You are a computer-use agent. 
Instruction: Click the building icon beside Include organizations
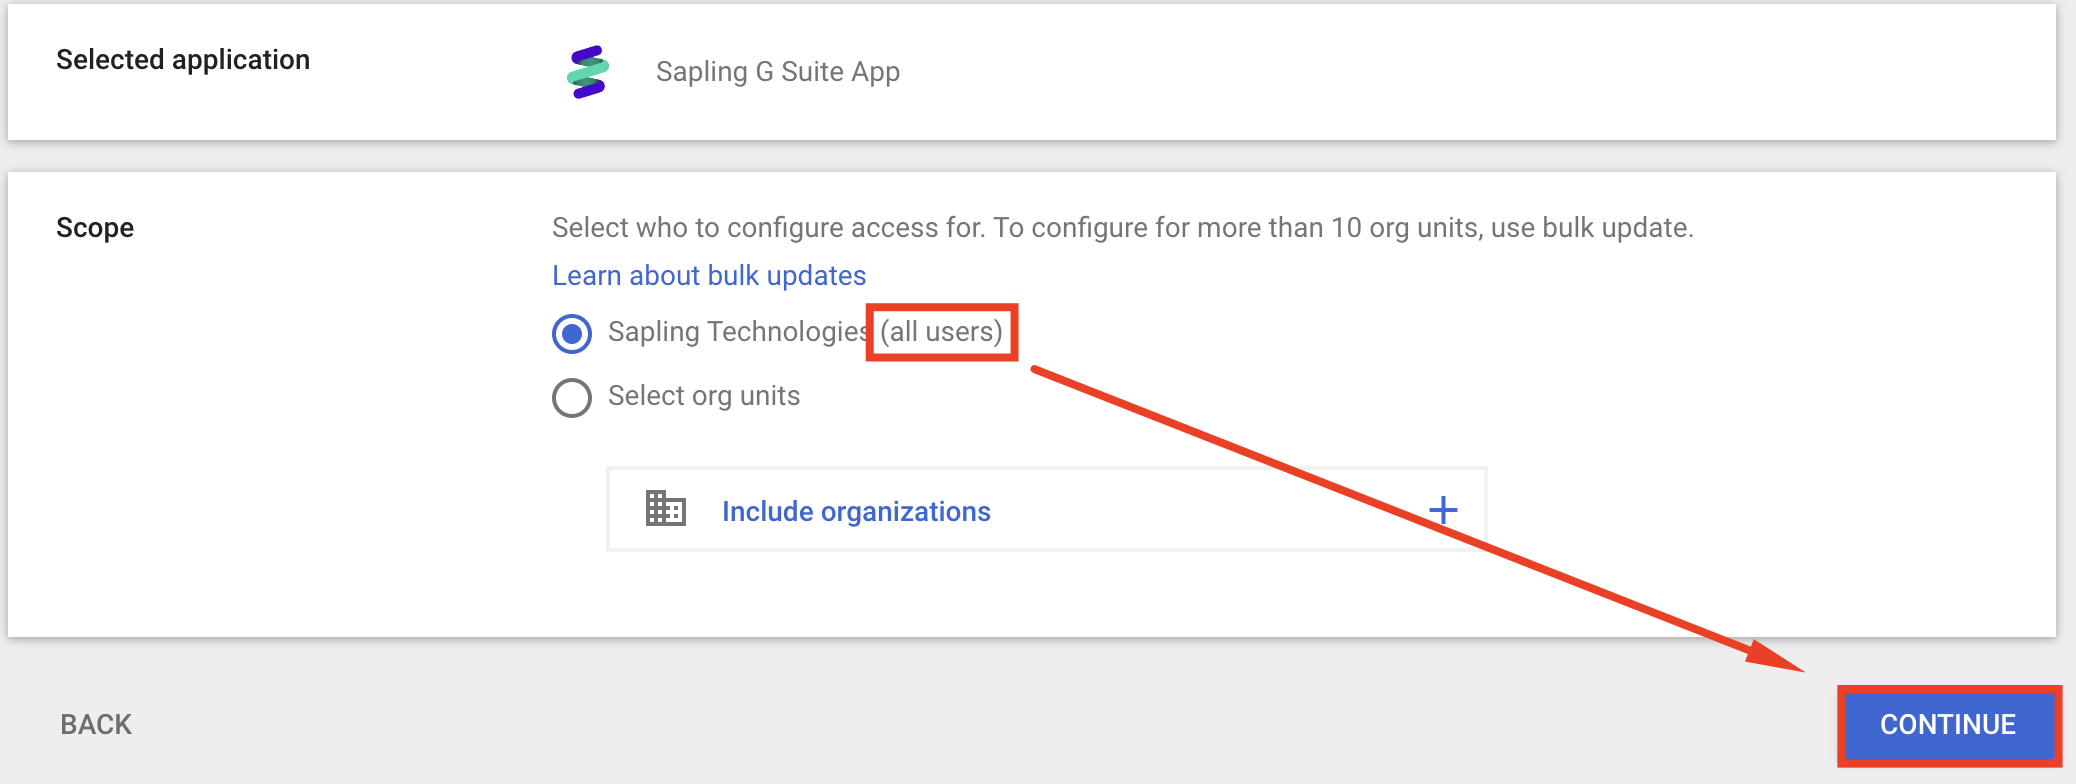coord(665,509)
